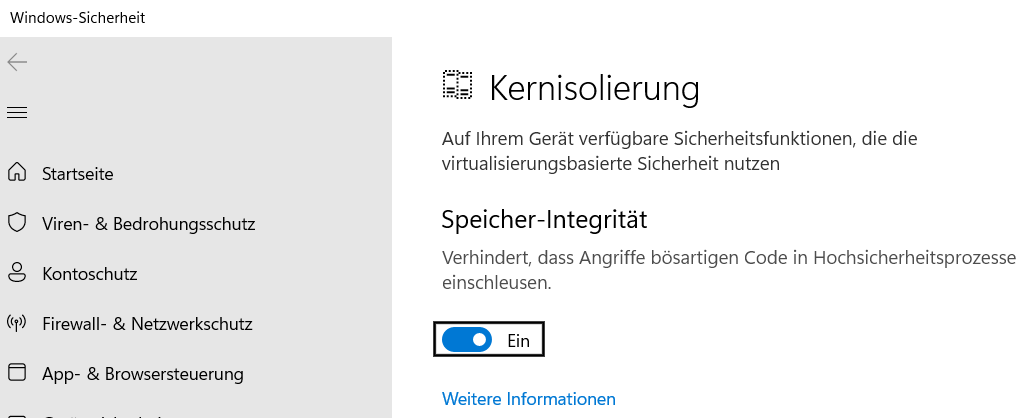Click the Speicher-Integrität section heading
The width and height of the screenshot is (1030, 418).
click(x=545, y=217)
